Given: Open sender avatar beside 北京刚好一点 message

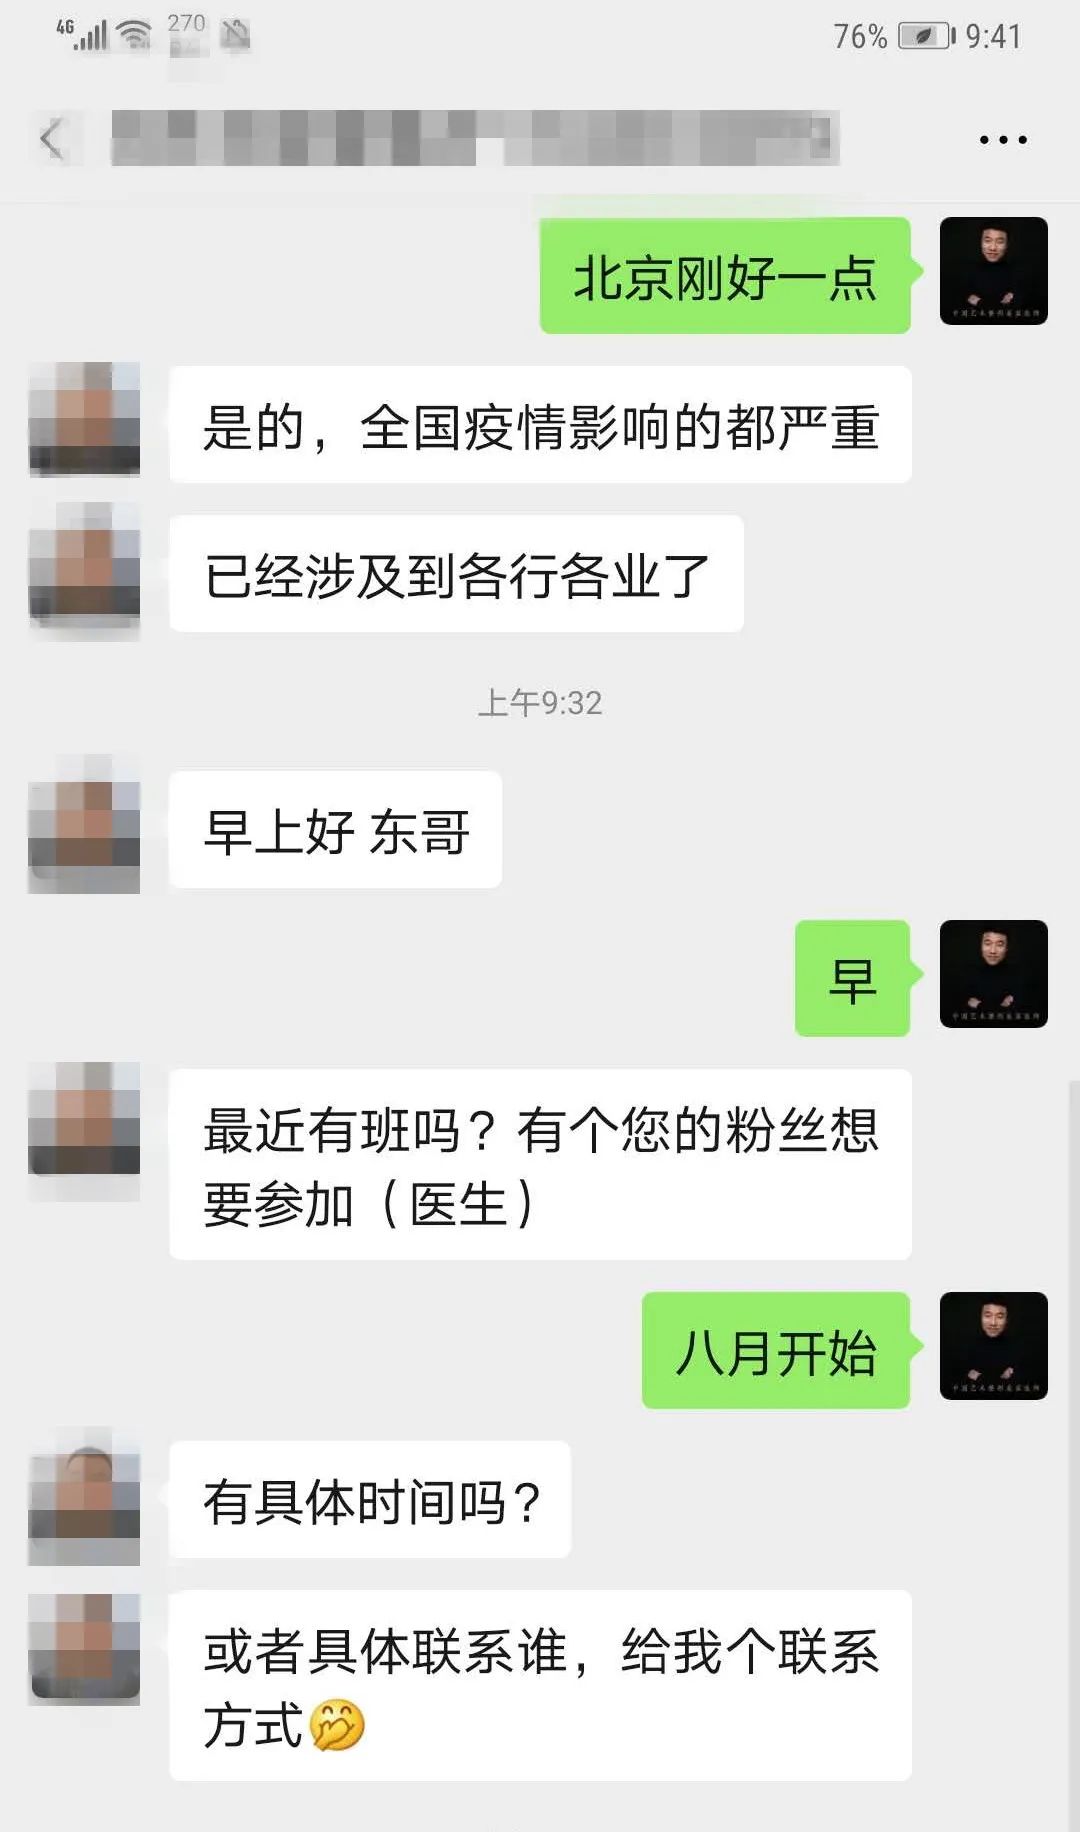Looking at the screenshot, I should 994,271.
